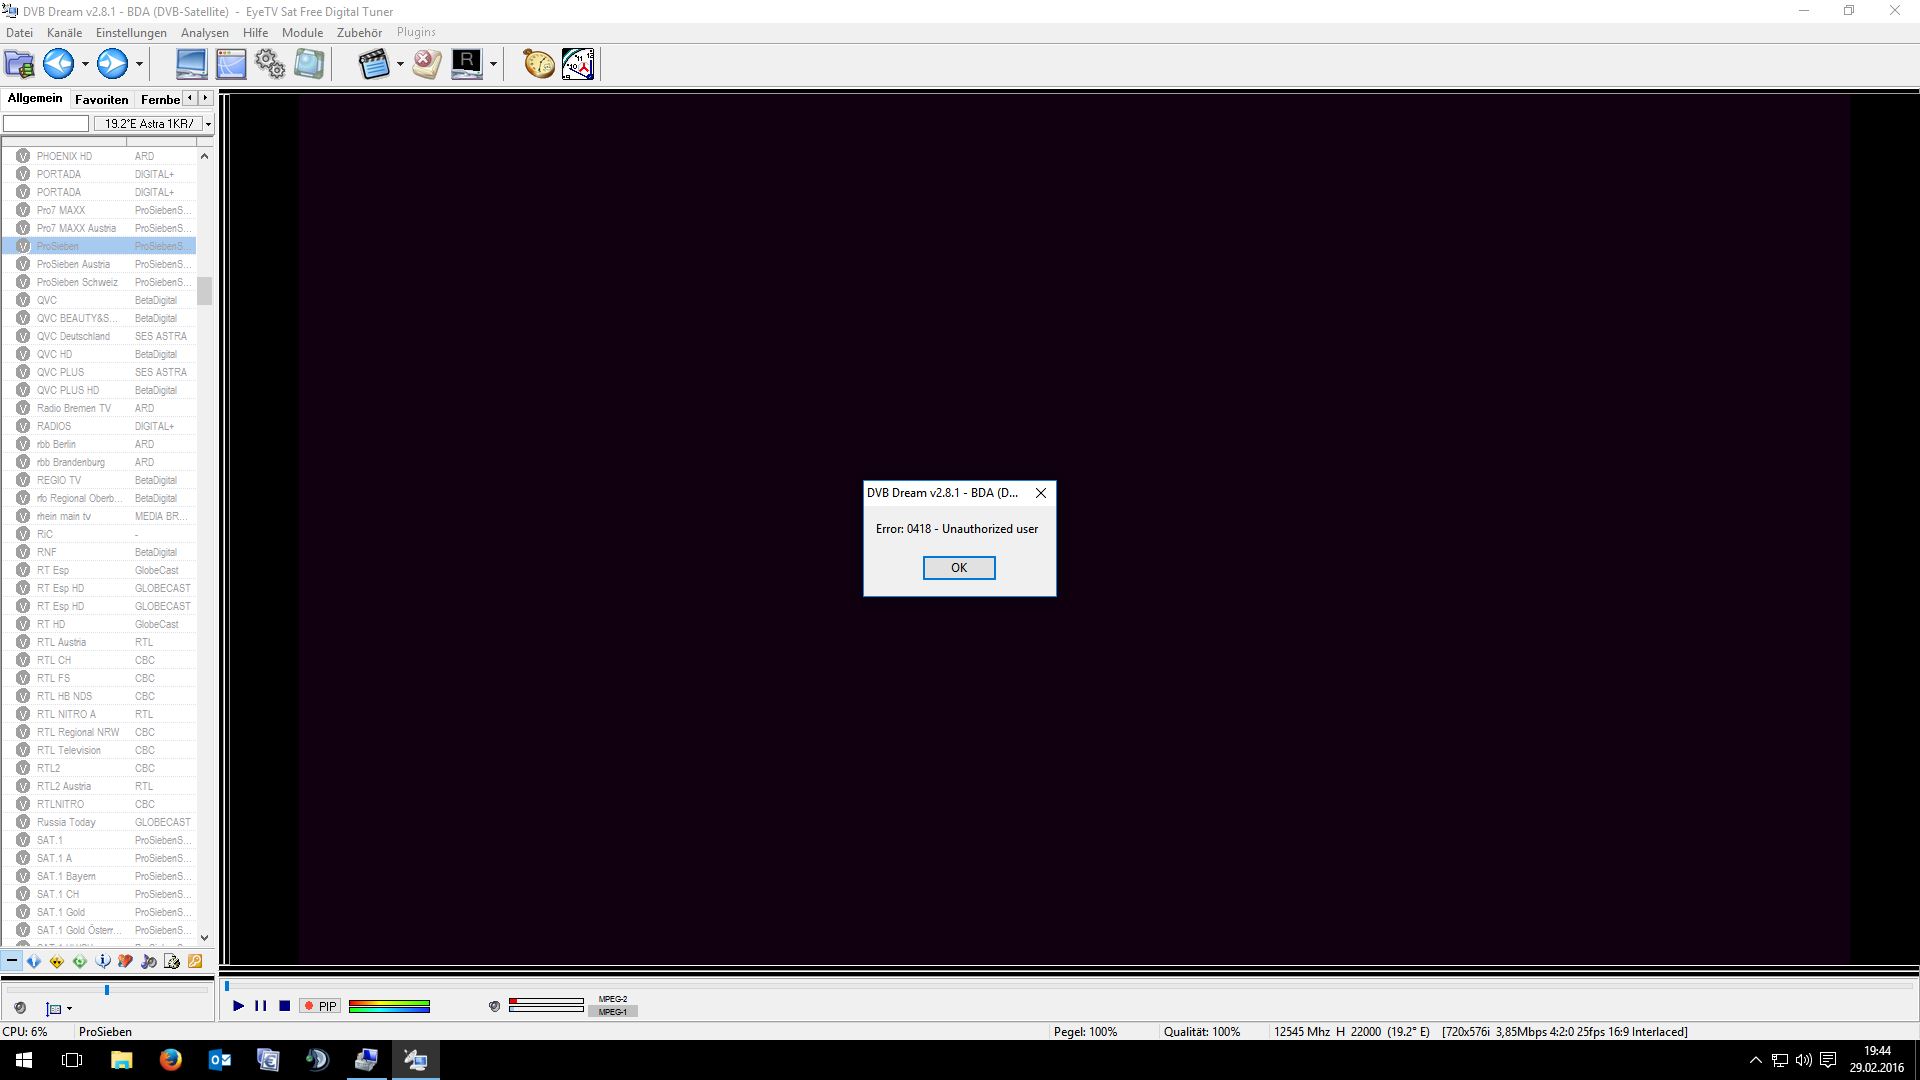Expand dropdown arrow beside R monitor icon

click(493, 64)
